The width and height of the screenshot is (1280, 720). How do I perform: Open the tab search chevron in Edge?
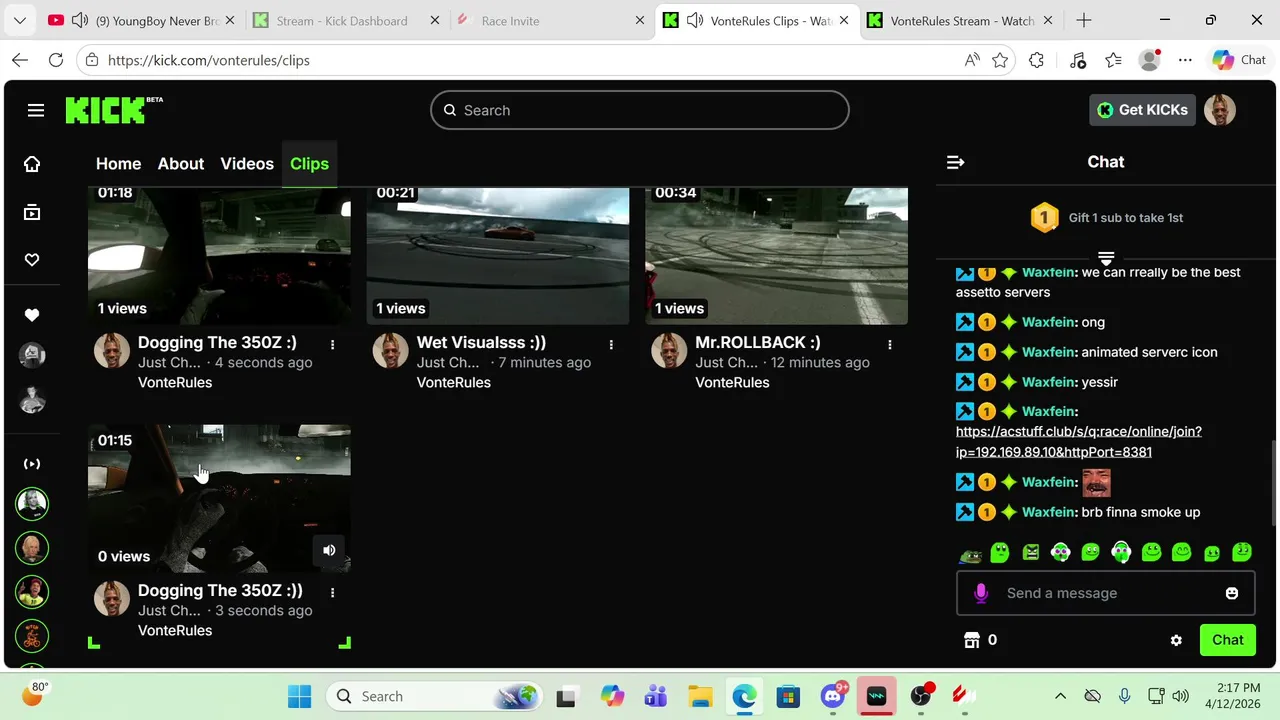pyautogui.click(x=21, y=21)
